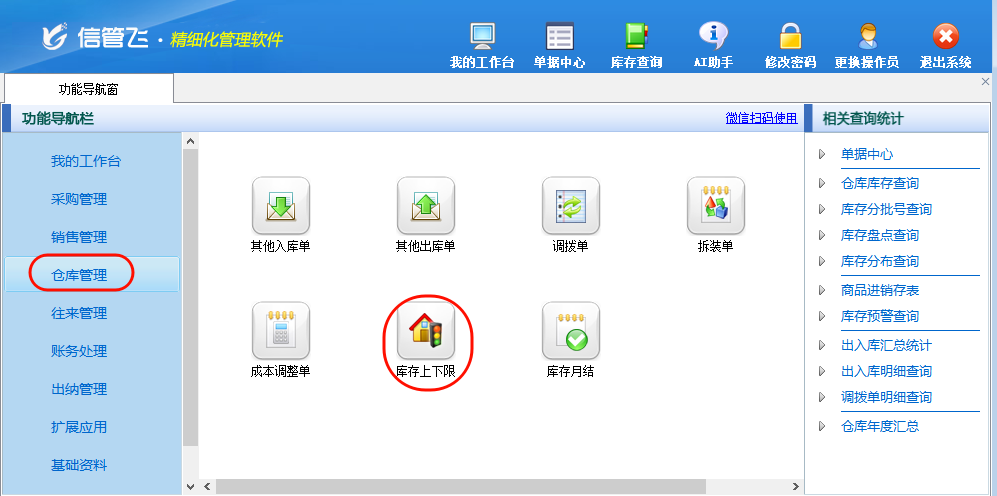This screenshot has height=496, width=997.
Task: Open the 成本调整单 calculator icon
Action: (280, 331)
